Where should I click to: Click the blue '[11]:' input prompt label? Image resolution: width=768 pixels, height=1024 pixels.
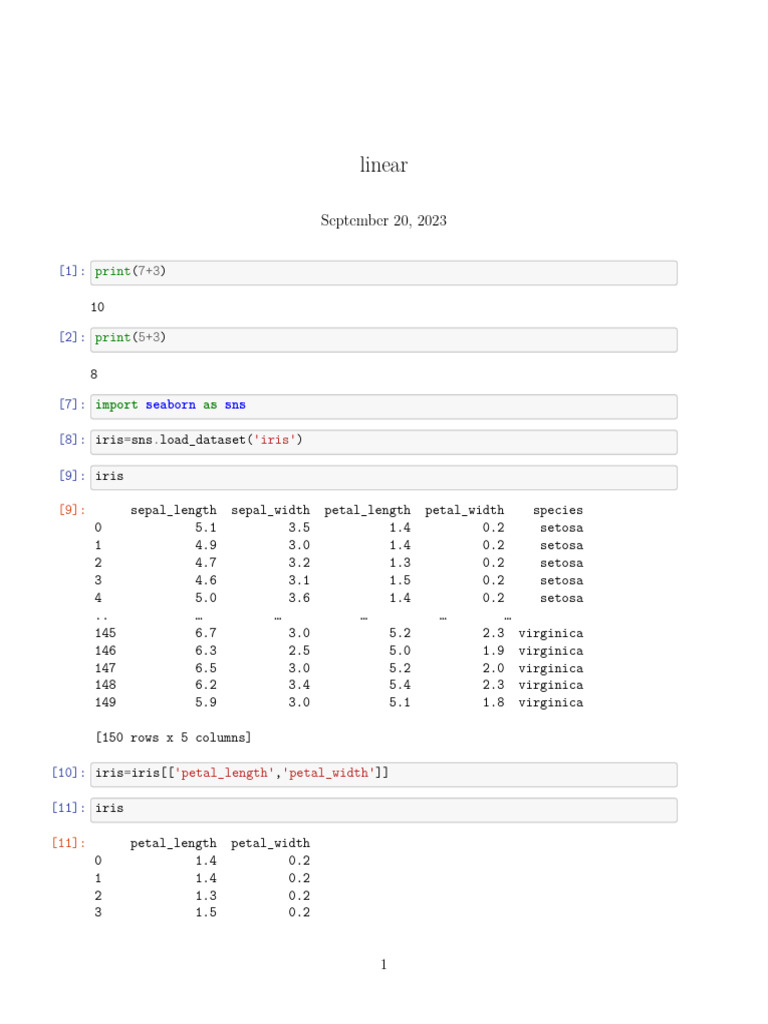click(69, 808)
